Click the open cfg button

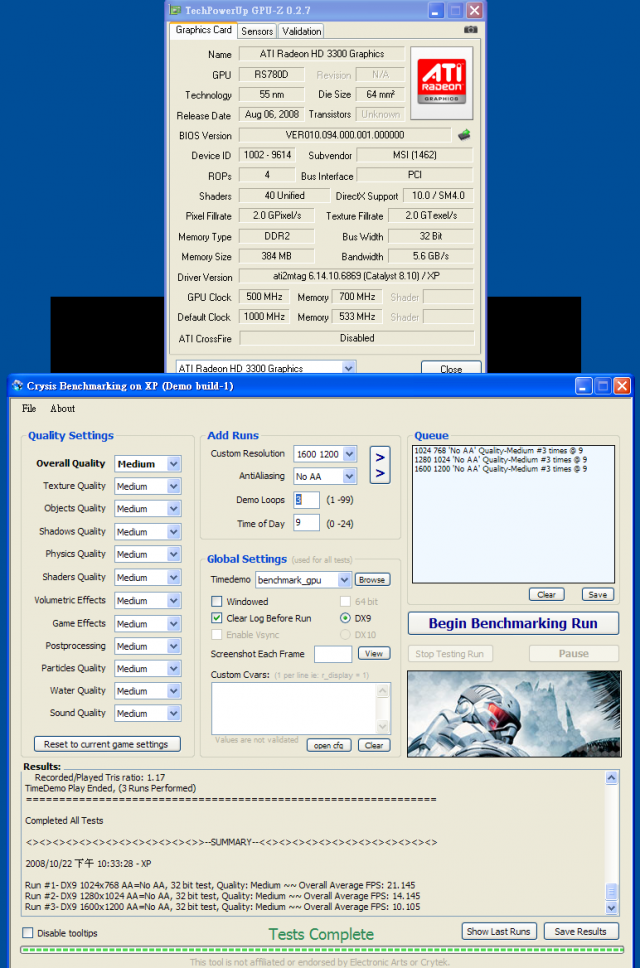pos(329,745)
